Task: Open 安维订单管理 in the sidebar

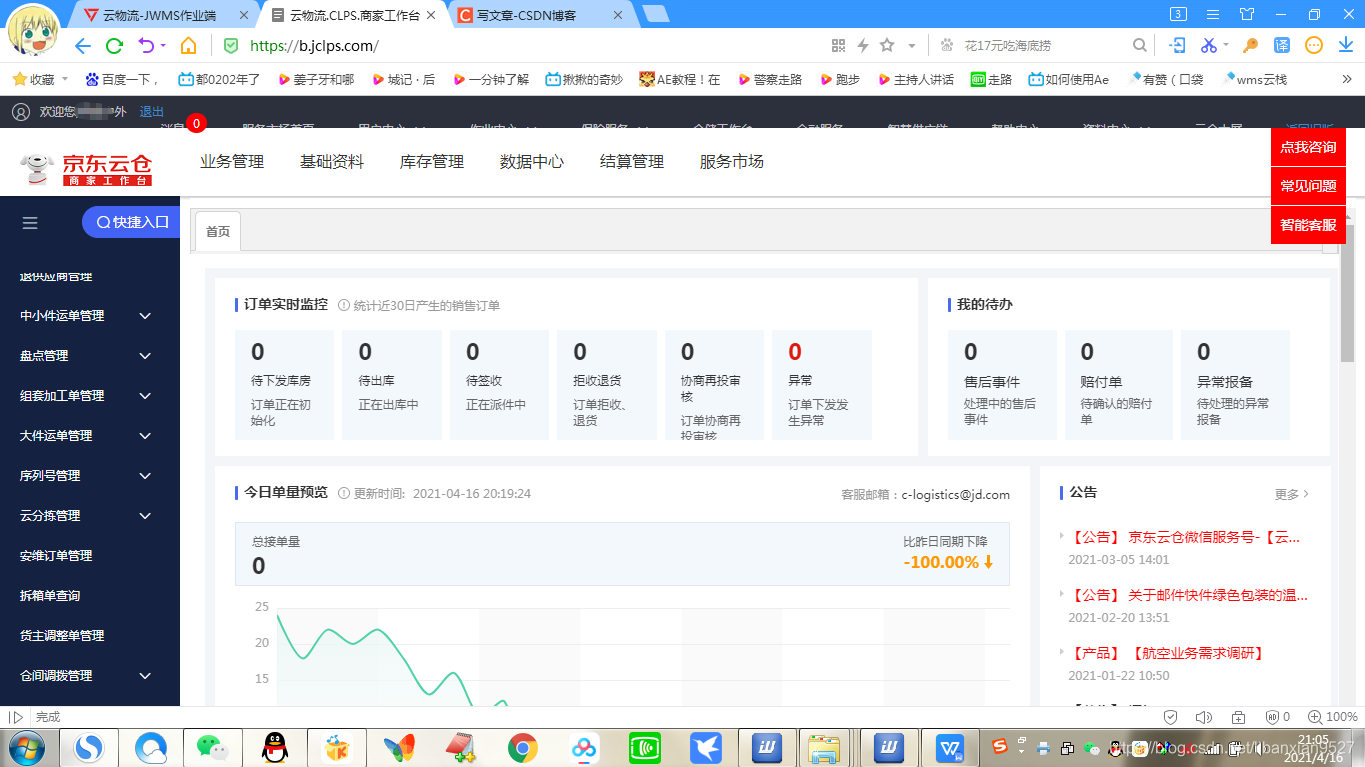Action: (56, 556)
